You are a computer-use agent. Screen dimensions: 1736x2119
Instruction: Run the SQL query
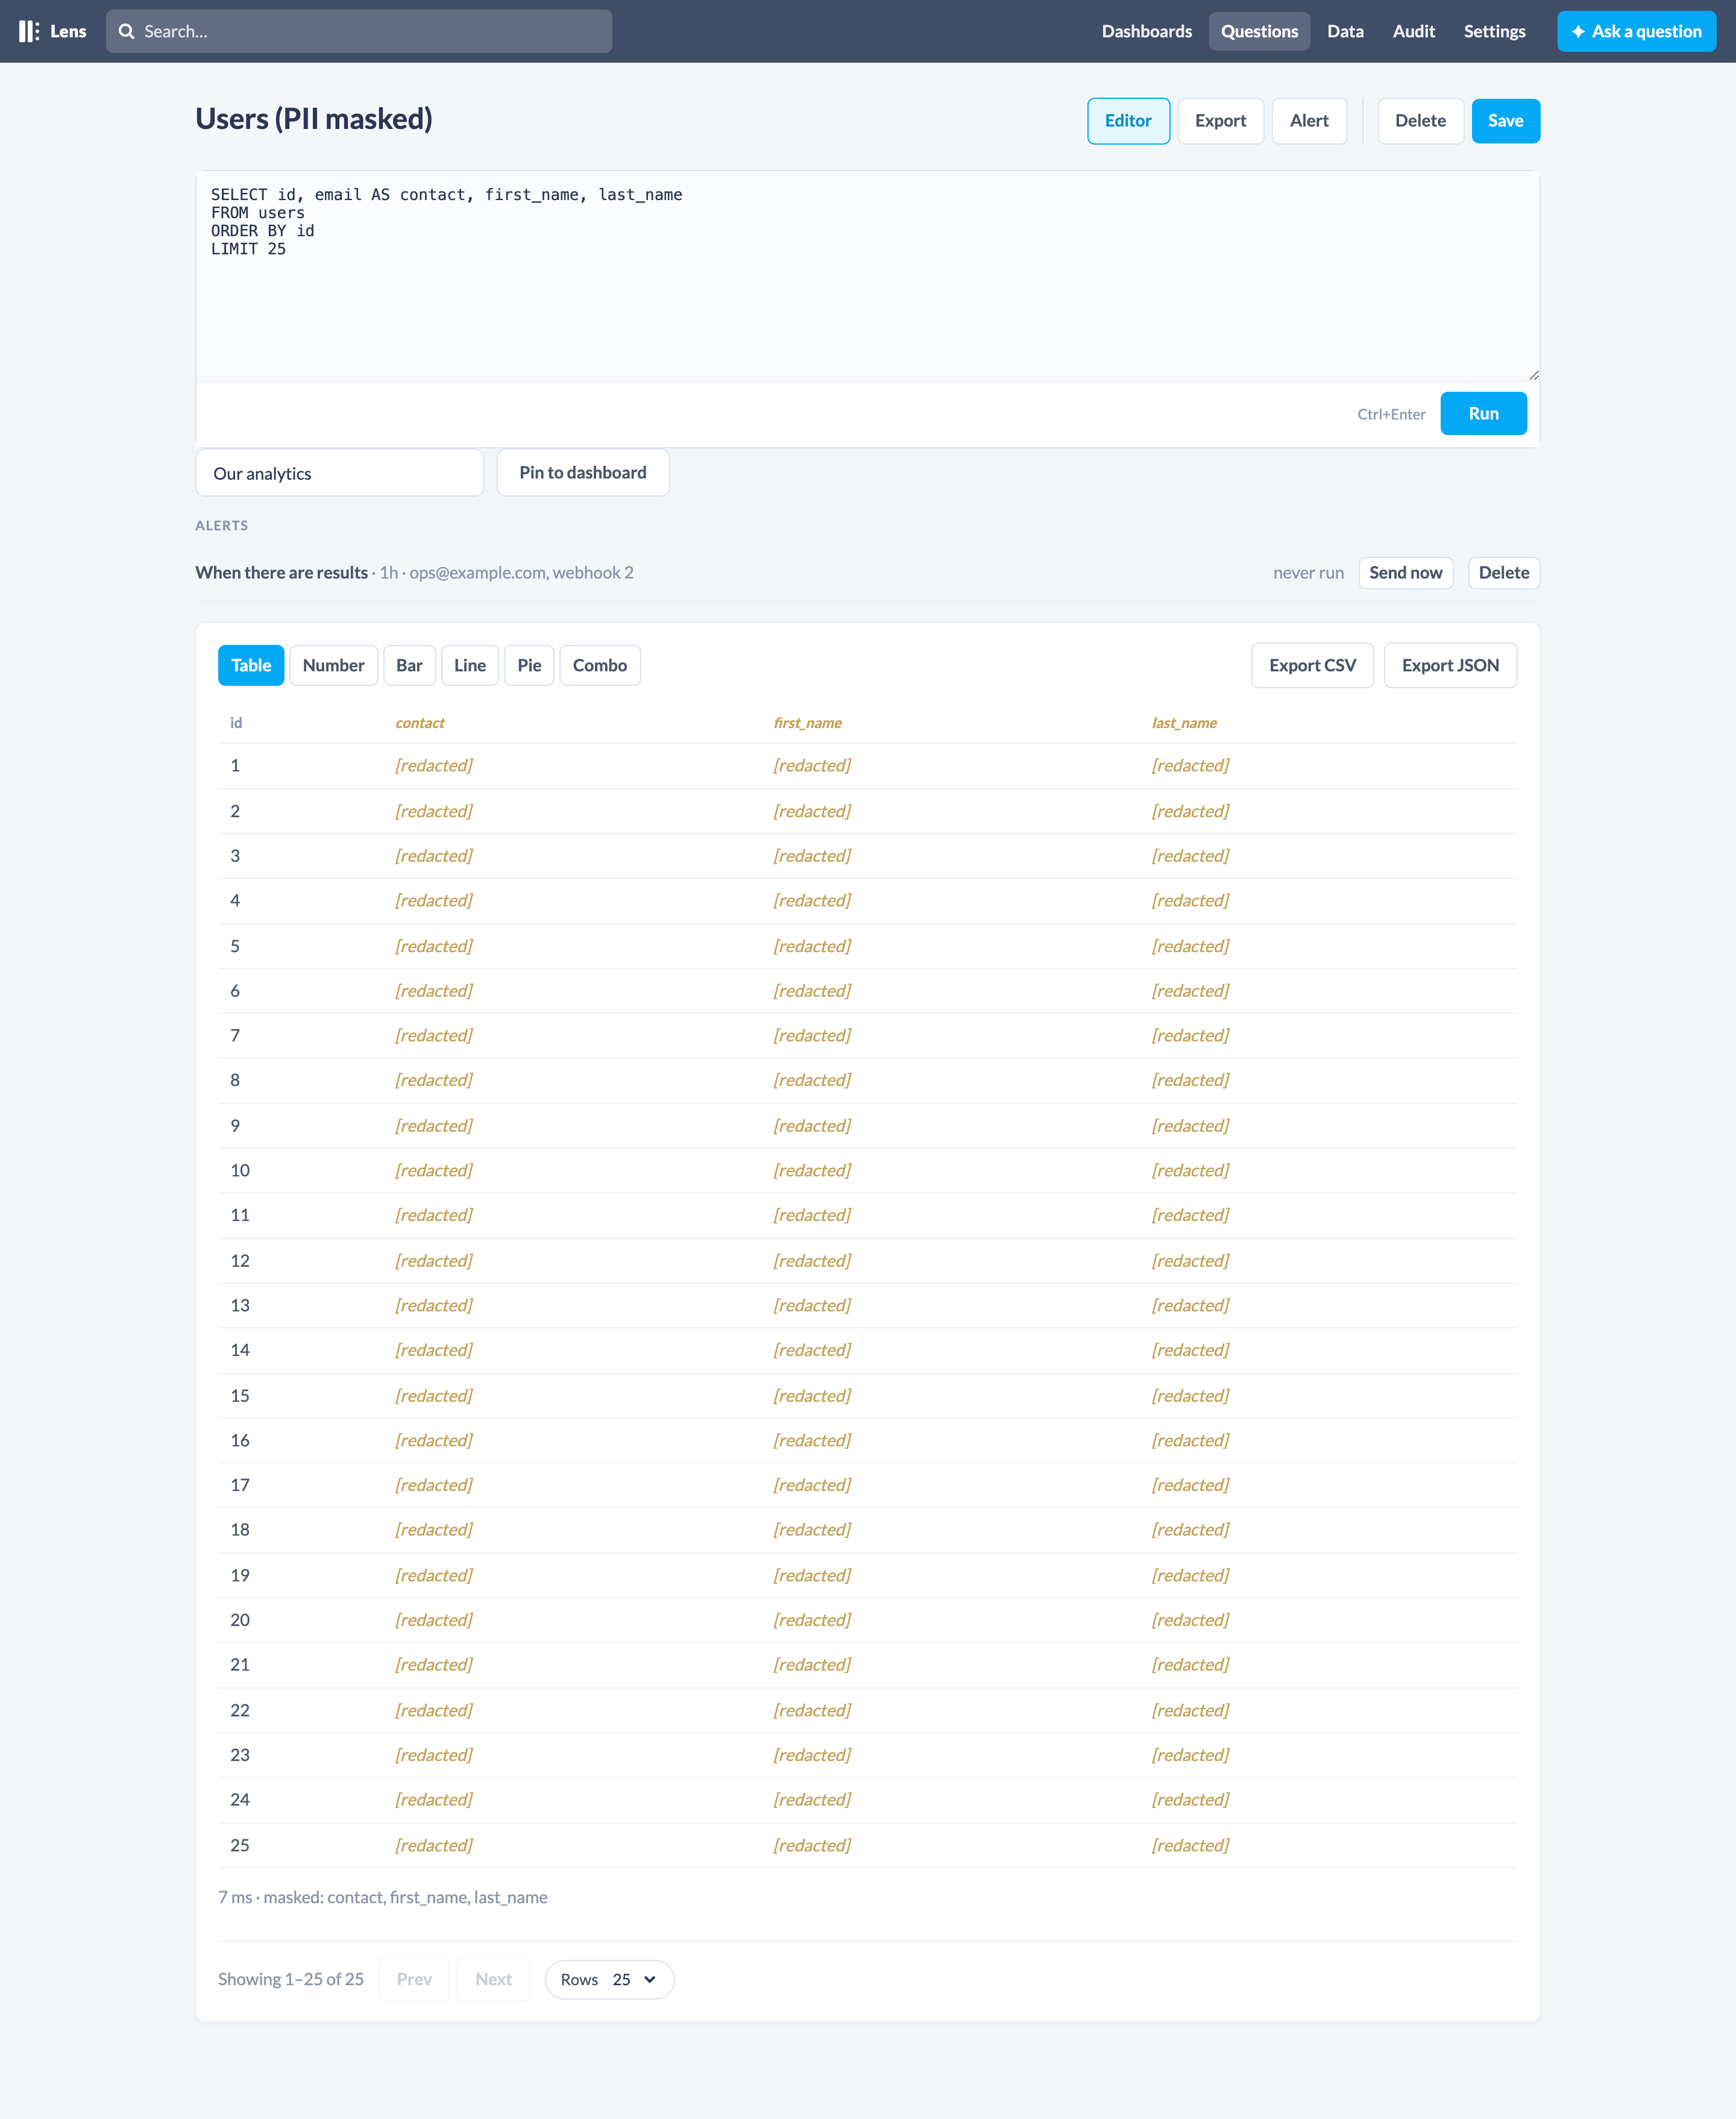pos(1483,414)
